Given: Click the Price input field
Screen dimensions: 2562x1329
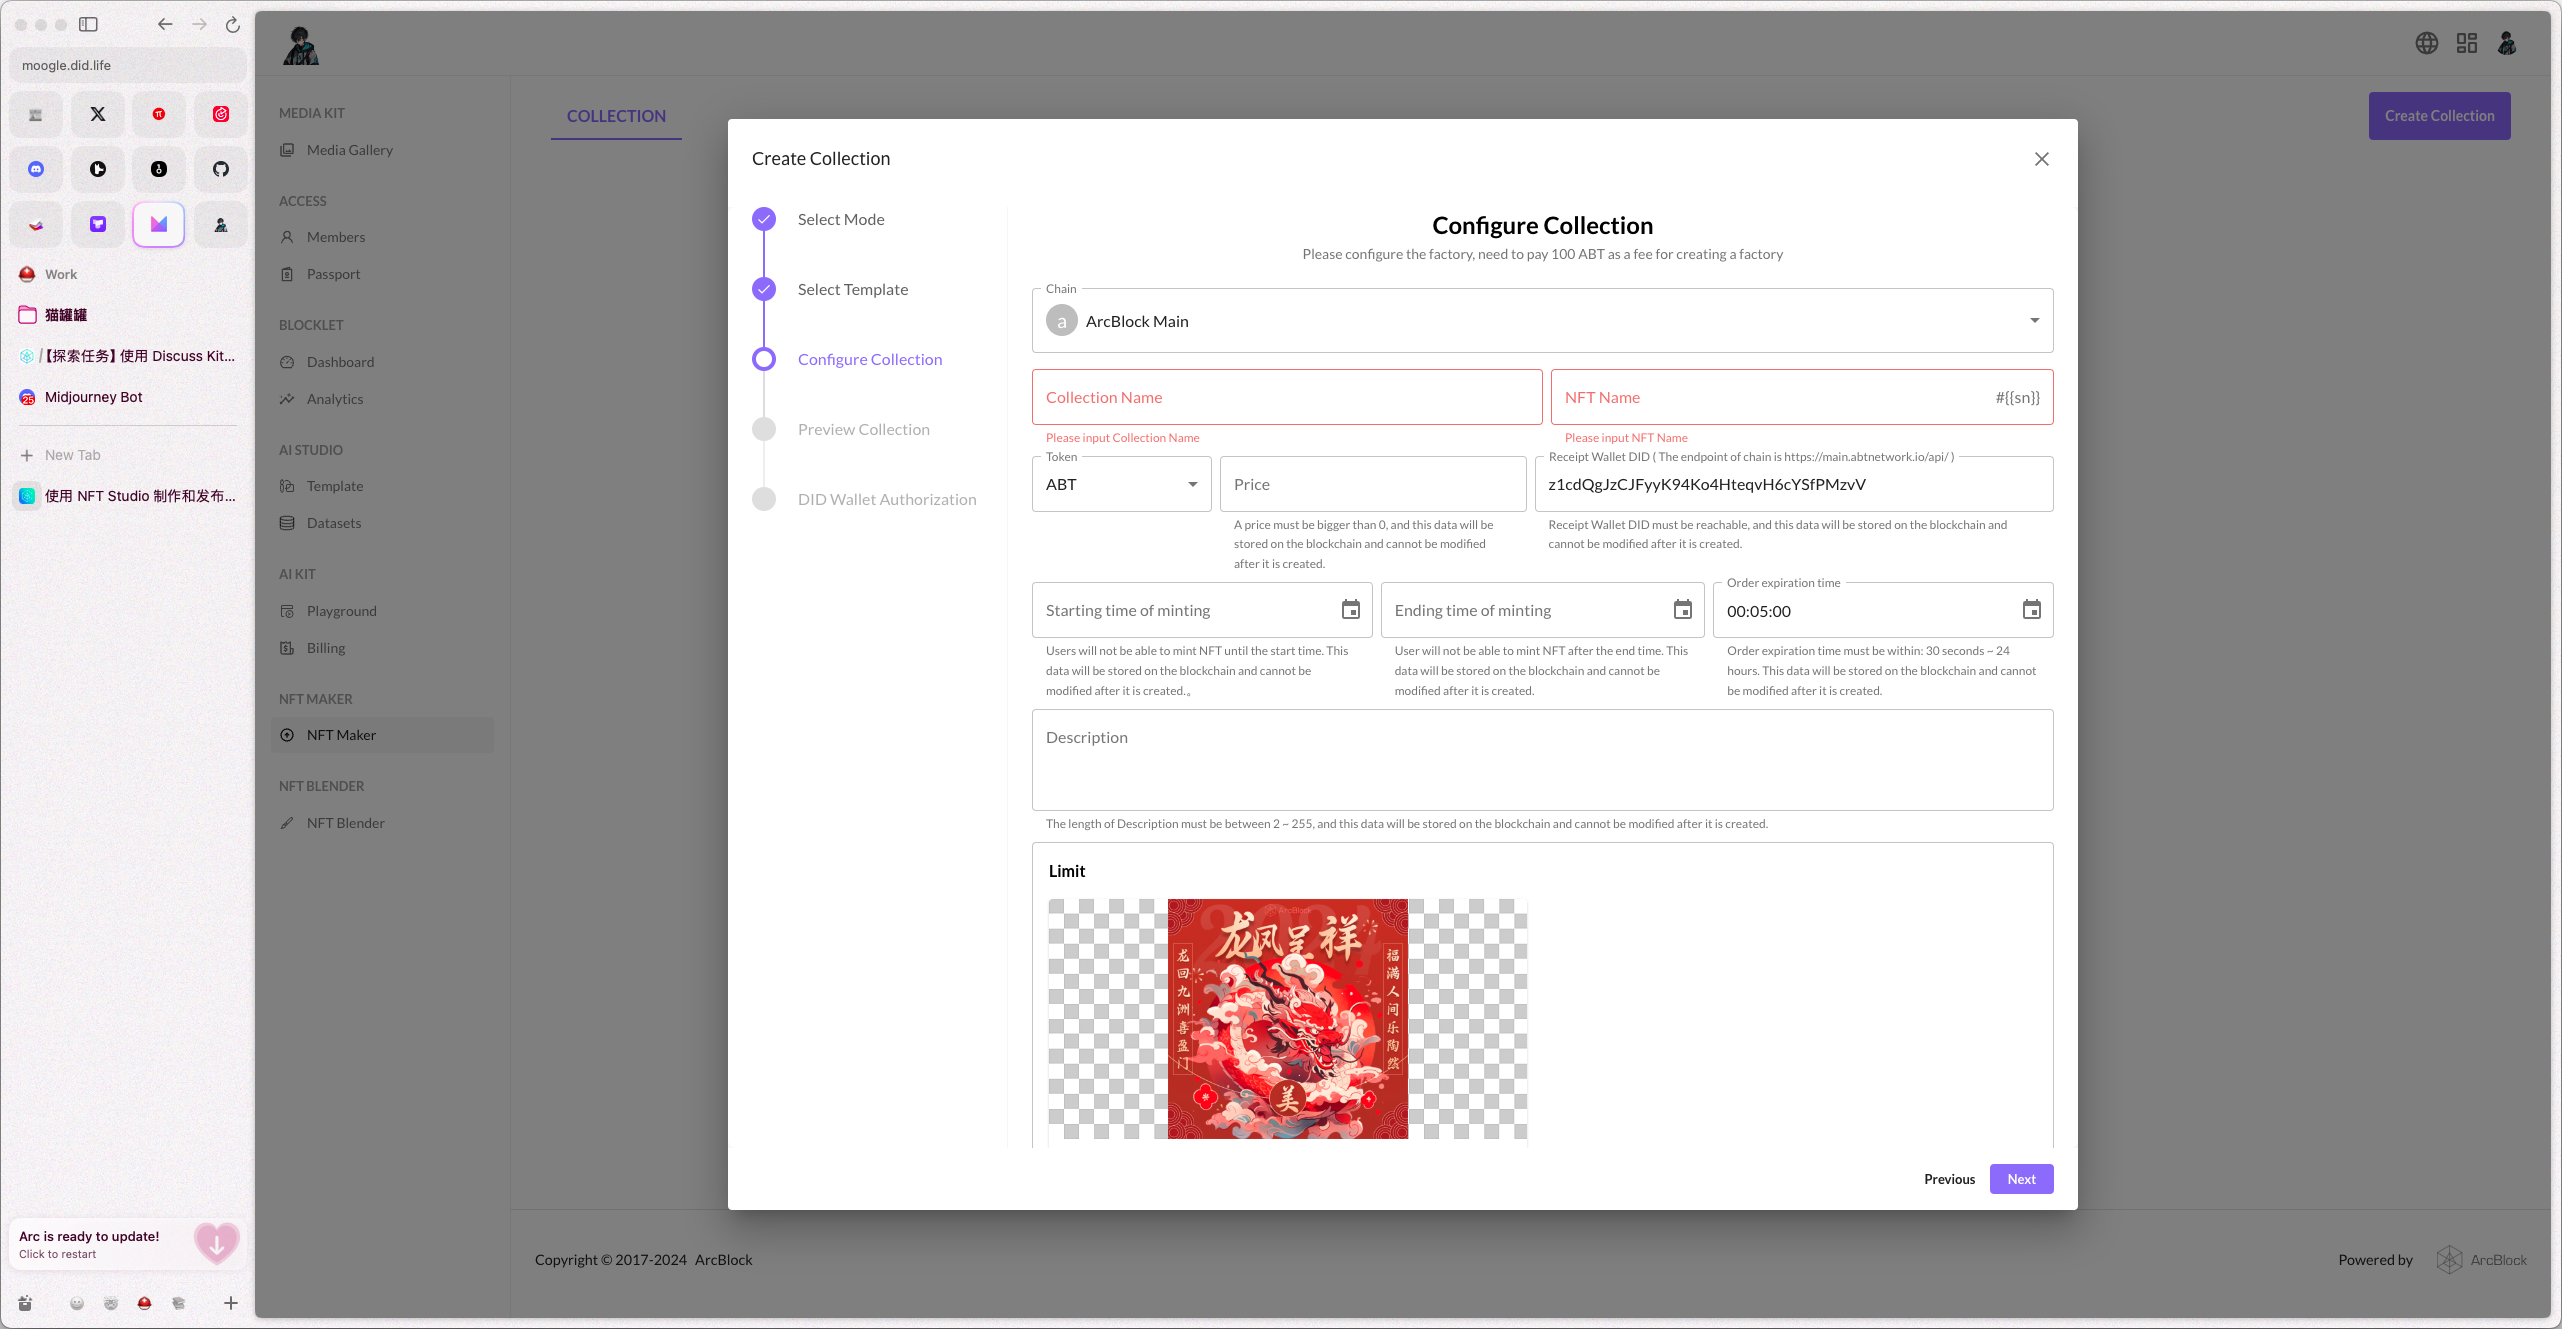Looking at the screenshot, I should click(1372, 485).
